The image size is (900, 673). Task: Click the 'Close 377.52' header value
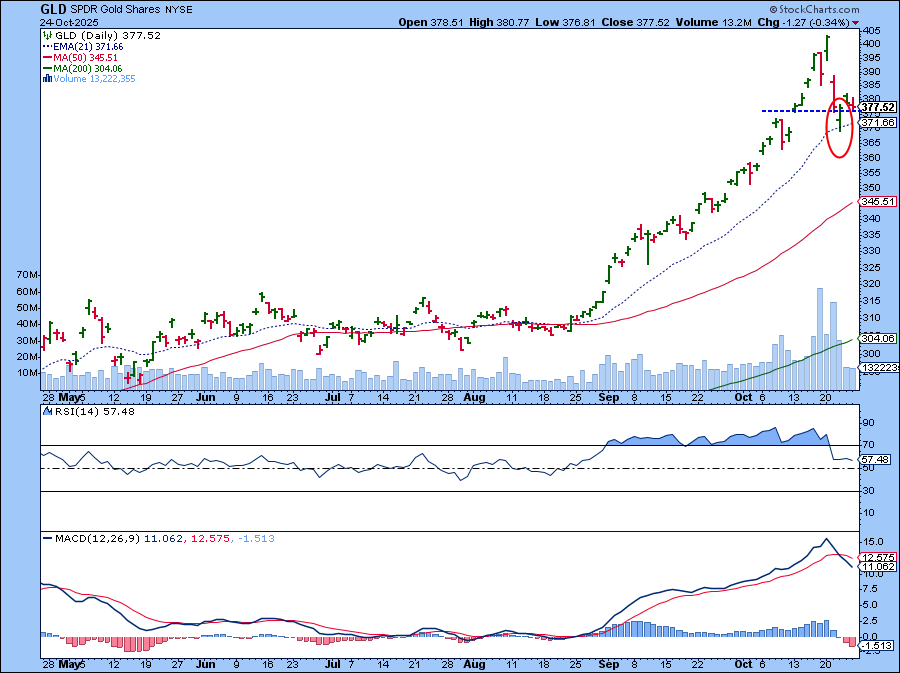click(635, 22)
